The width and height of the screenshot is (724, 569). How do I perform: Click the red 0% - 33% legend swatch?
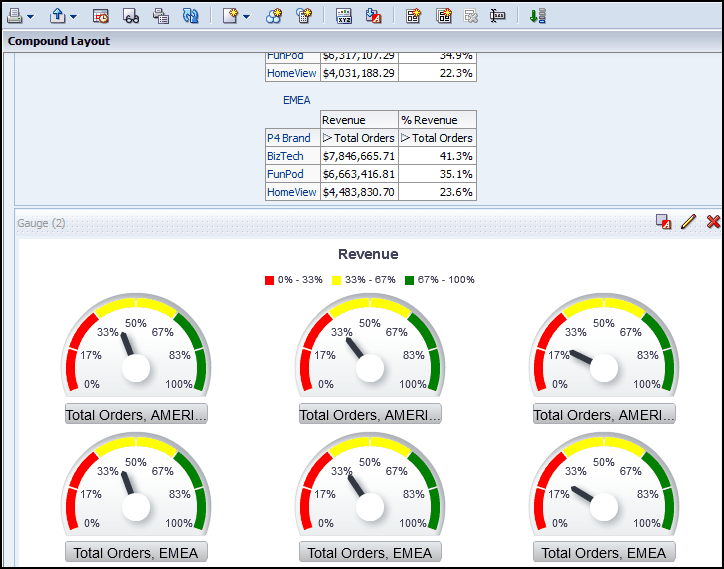(269, 280)
